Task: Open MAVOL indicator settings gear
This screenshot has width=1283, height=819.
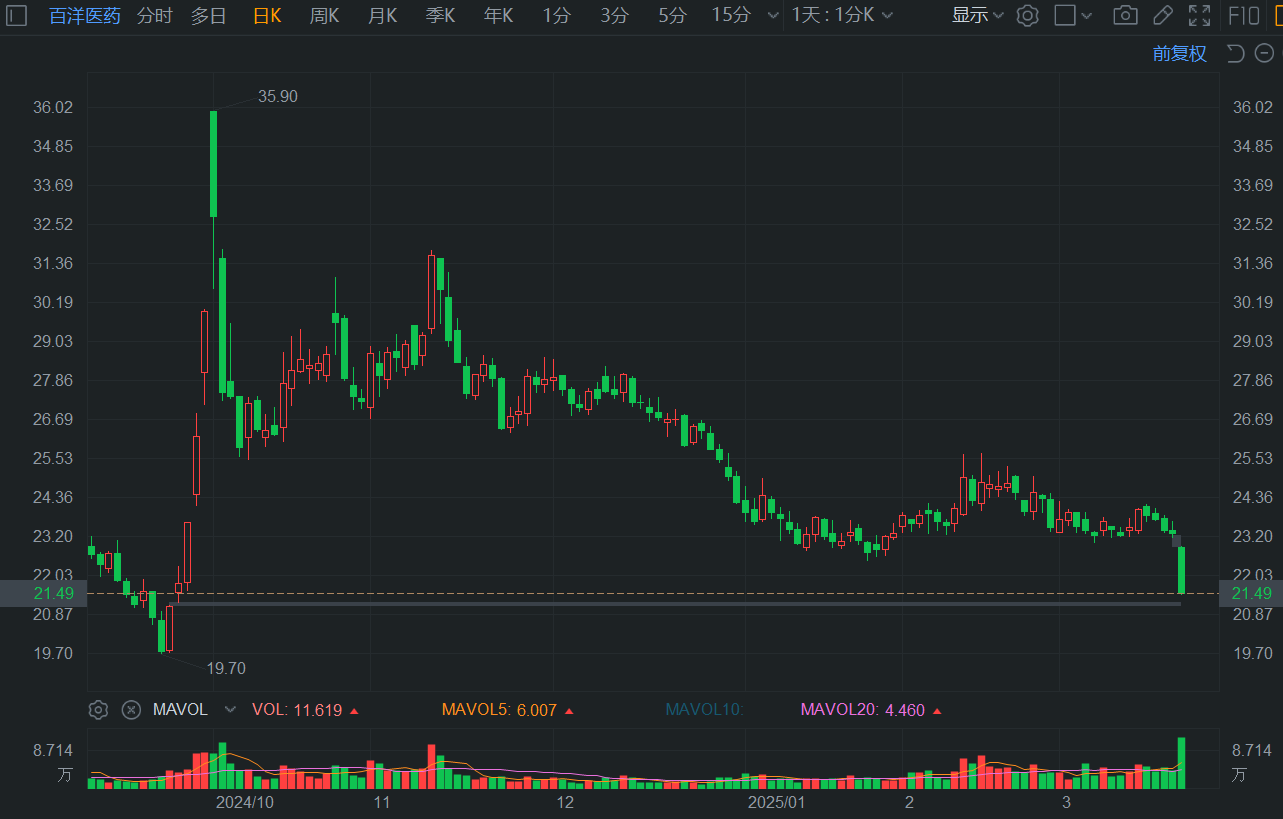Action: (x=98, y=710)
